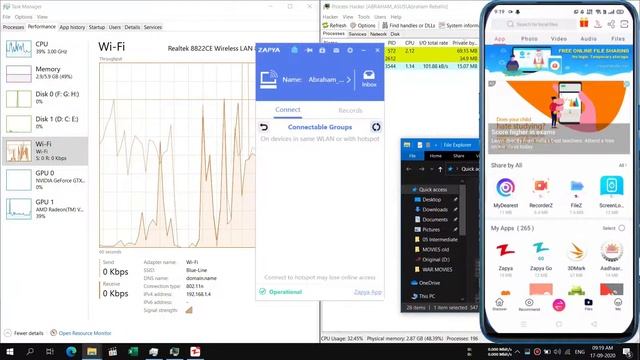This screenshot has height=360, width=640.
Task: Tap the MyDearest app icon on phone
Action: click(x=505, y=187)
